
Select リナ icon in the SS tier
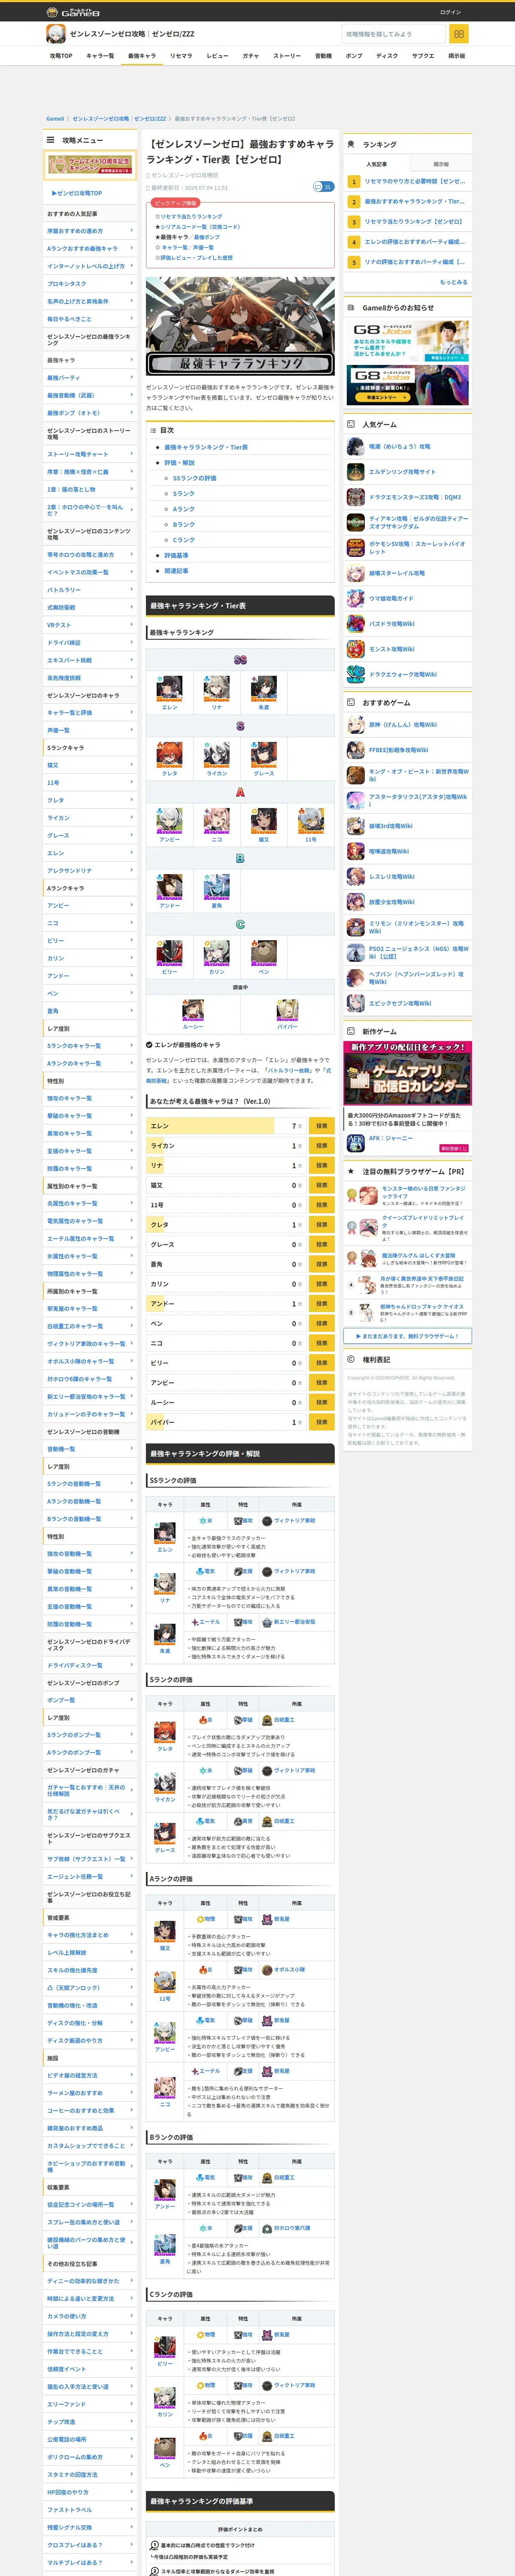pos(217,689)
